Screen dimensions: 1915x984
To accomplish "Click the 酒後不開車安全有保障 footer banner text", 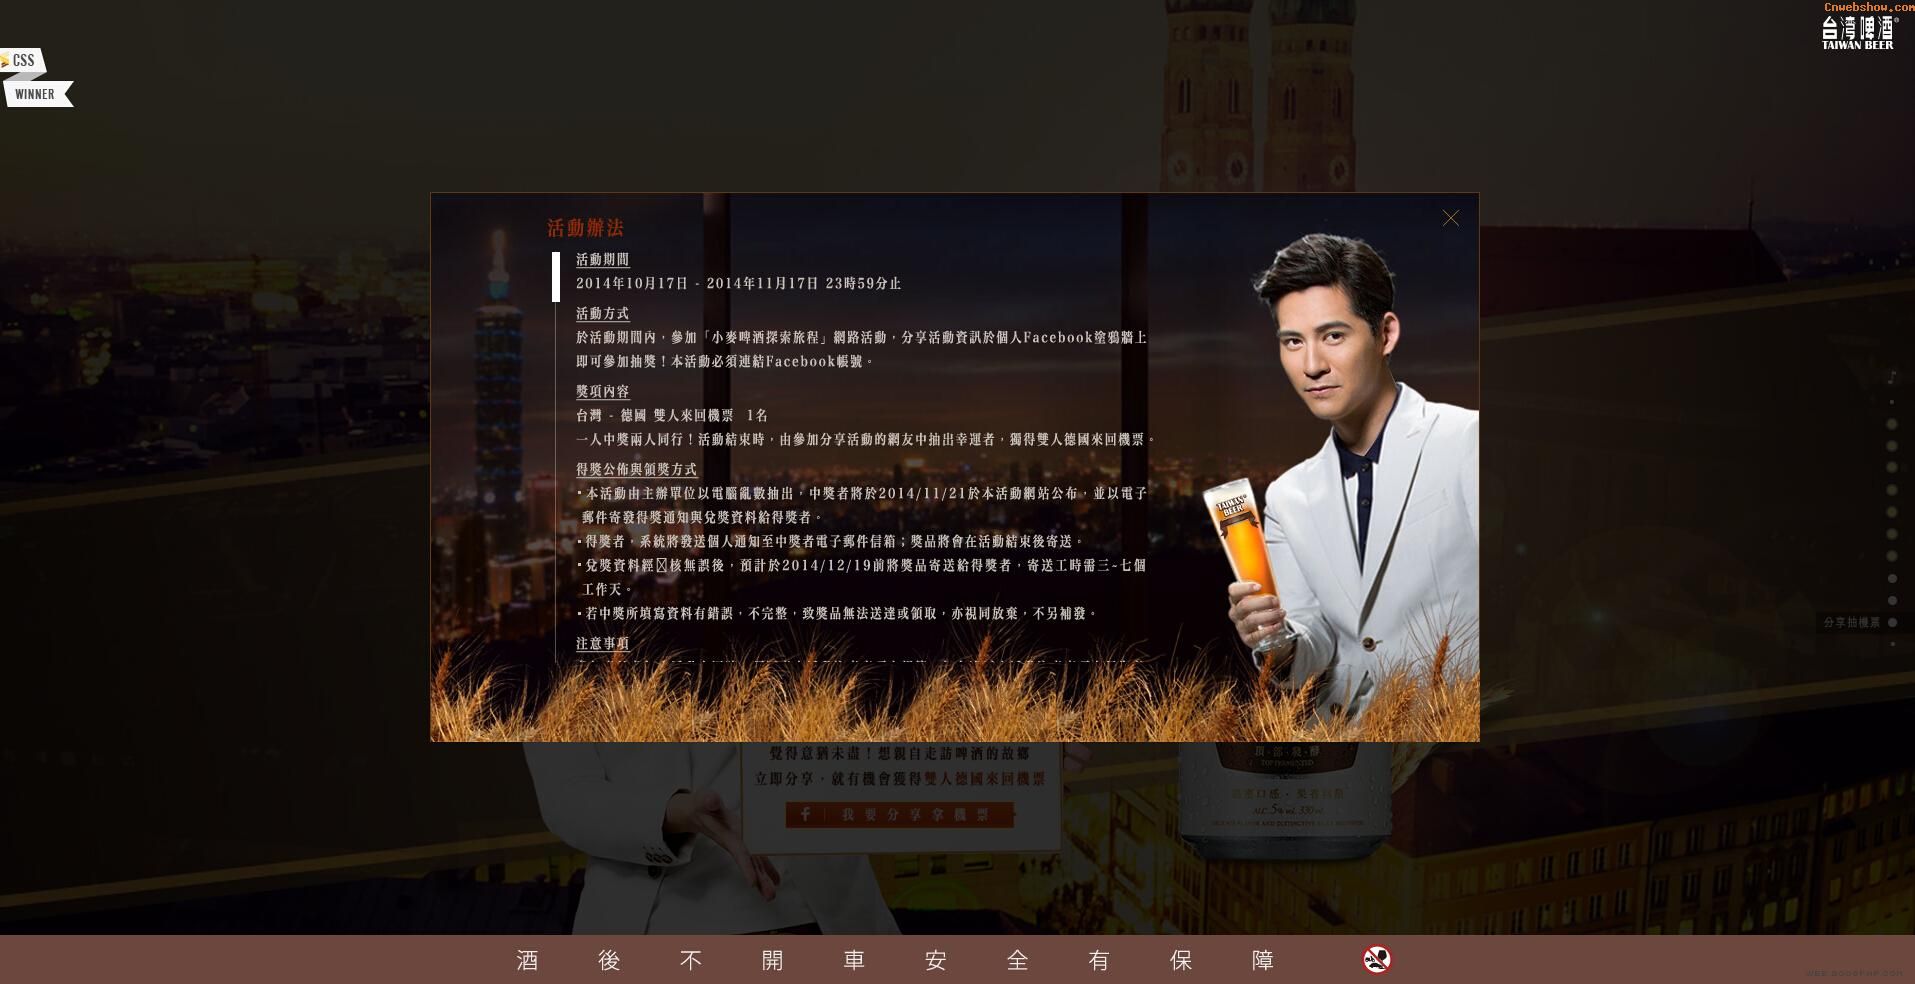I will [x=895, y=960].
